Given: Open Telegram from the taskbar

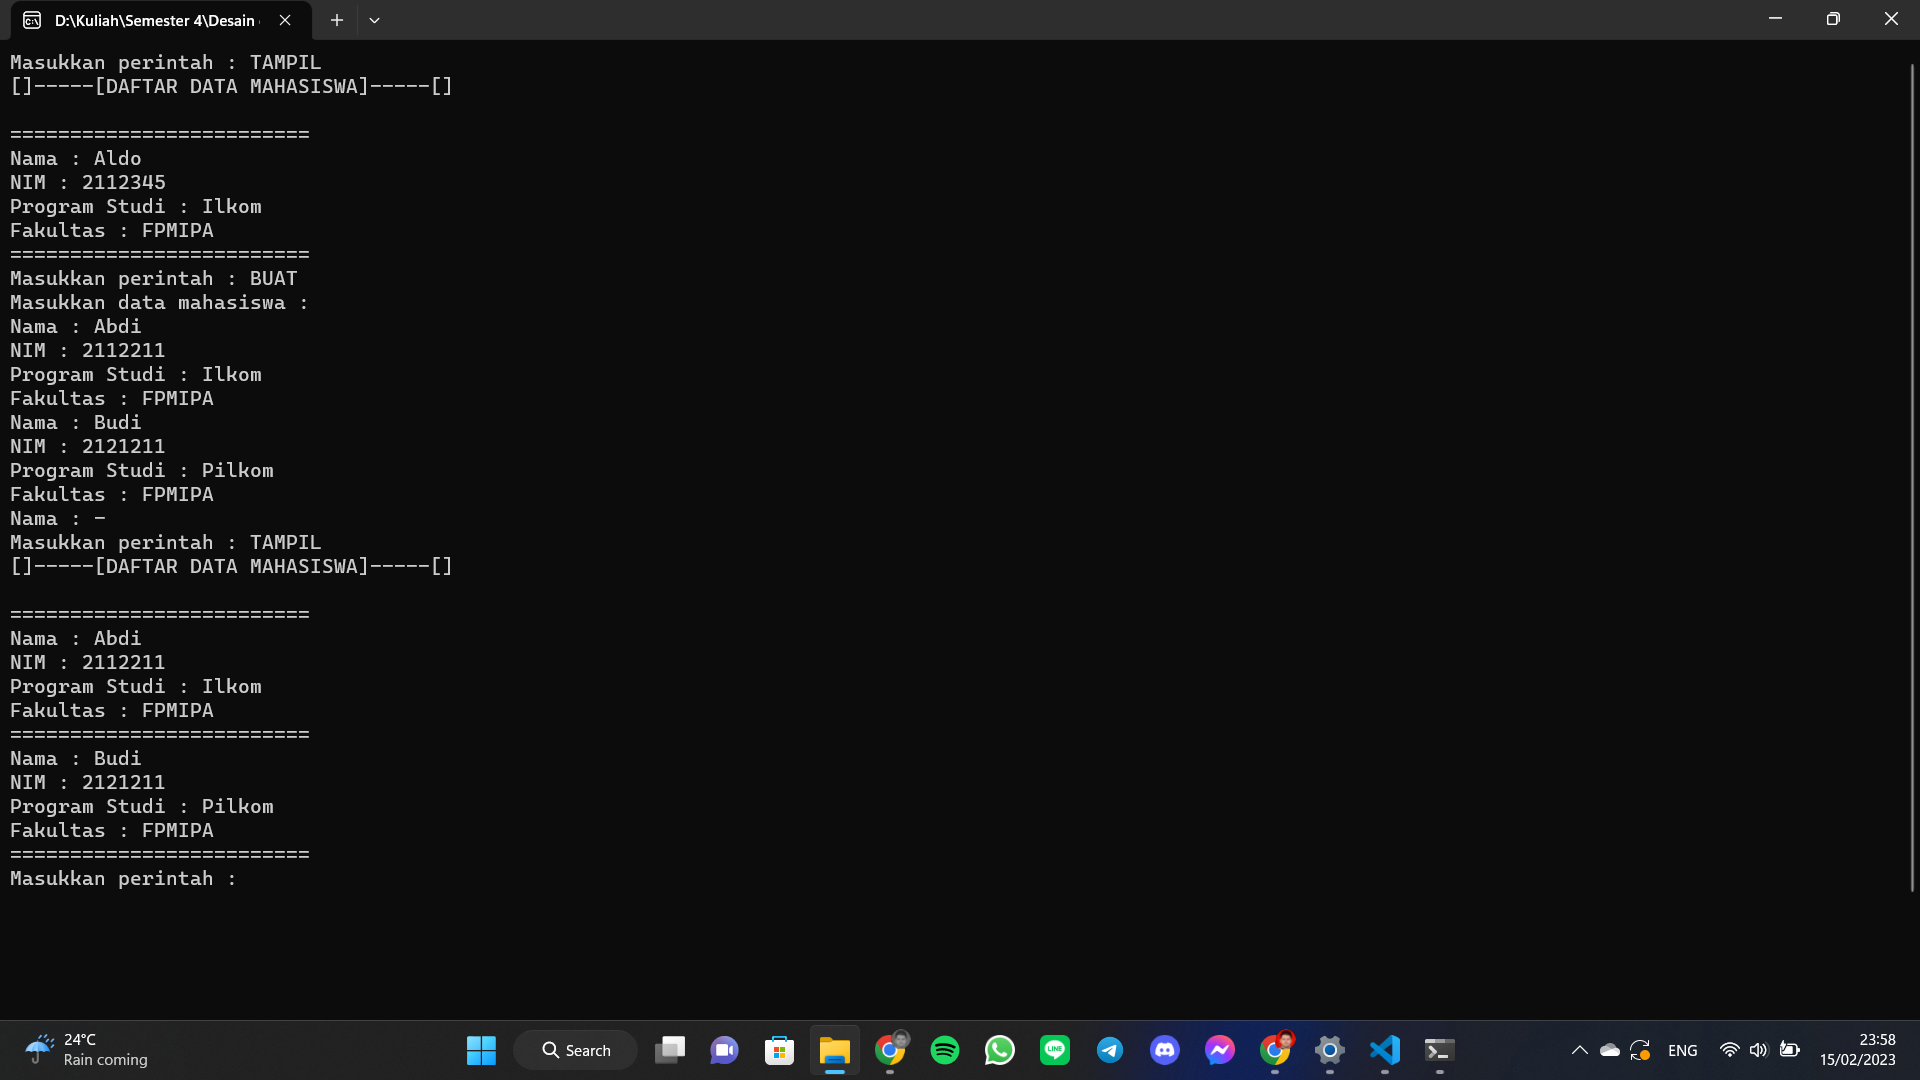Looking at the screenshot, I should (x=1110, y=1050).
